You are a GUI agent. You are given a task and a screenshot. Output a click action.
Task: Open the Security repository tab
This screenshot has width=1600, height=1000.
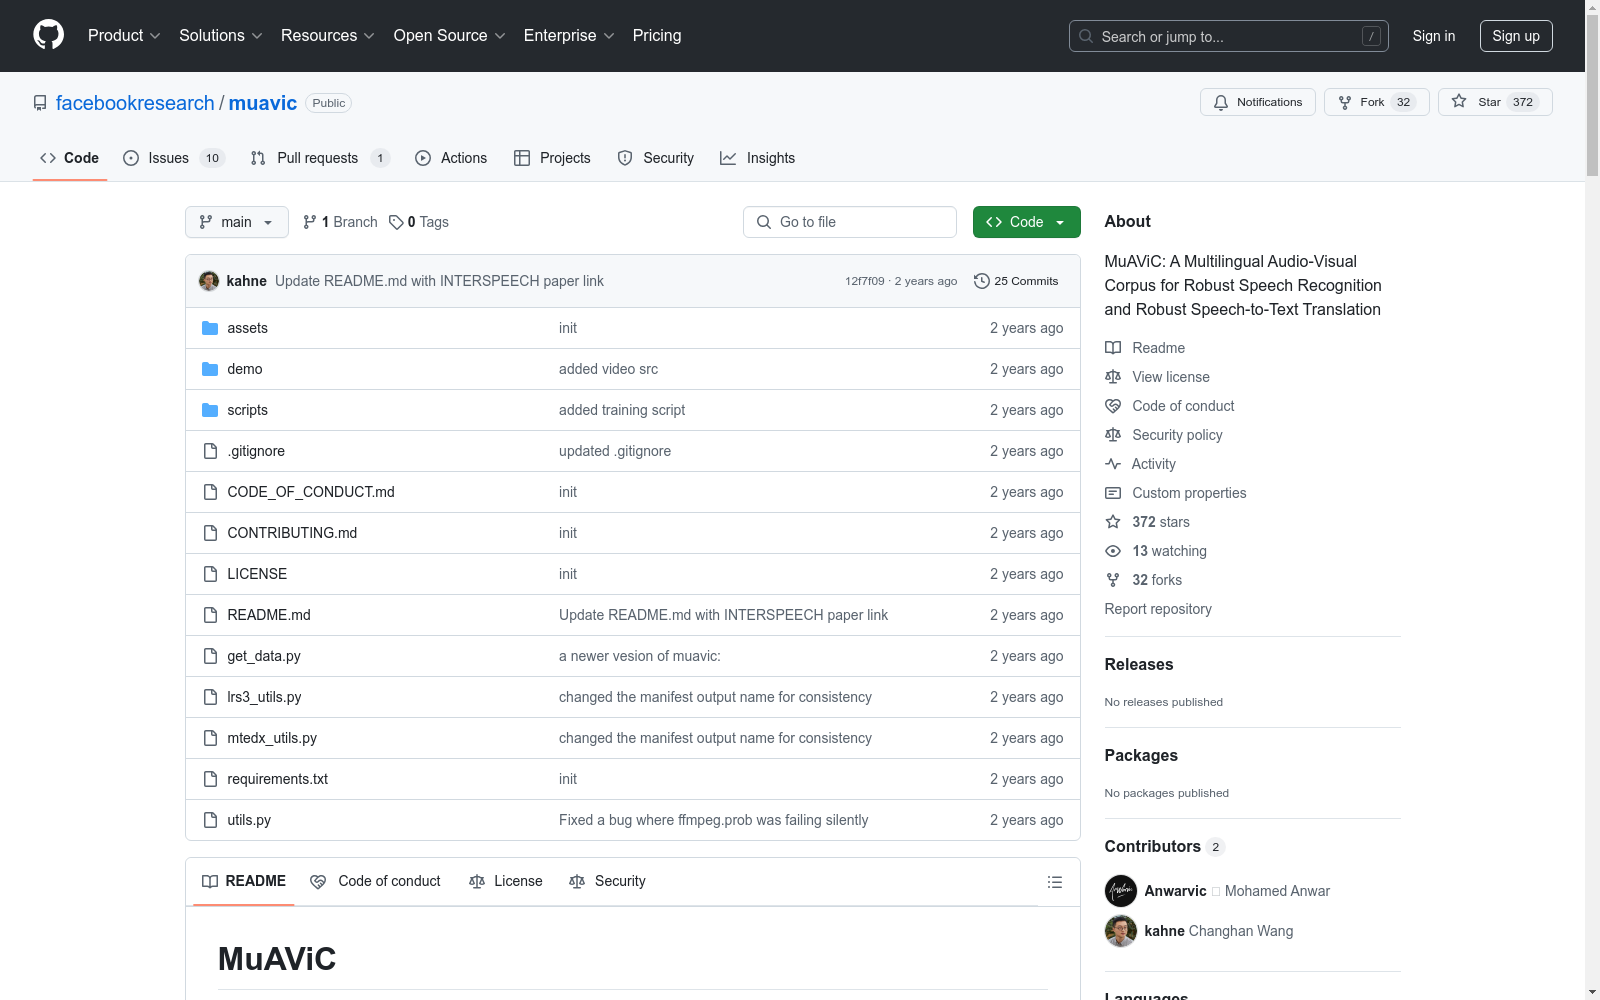click(x=656, y=158)
